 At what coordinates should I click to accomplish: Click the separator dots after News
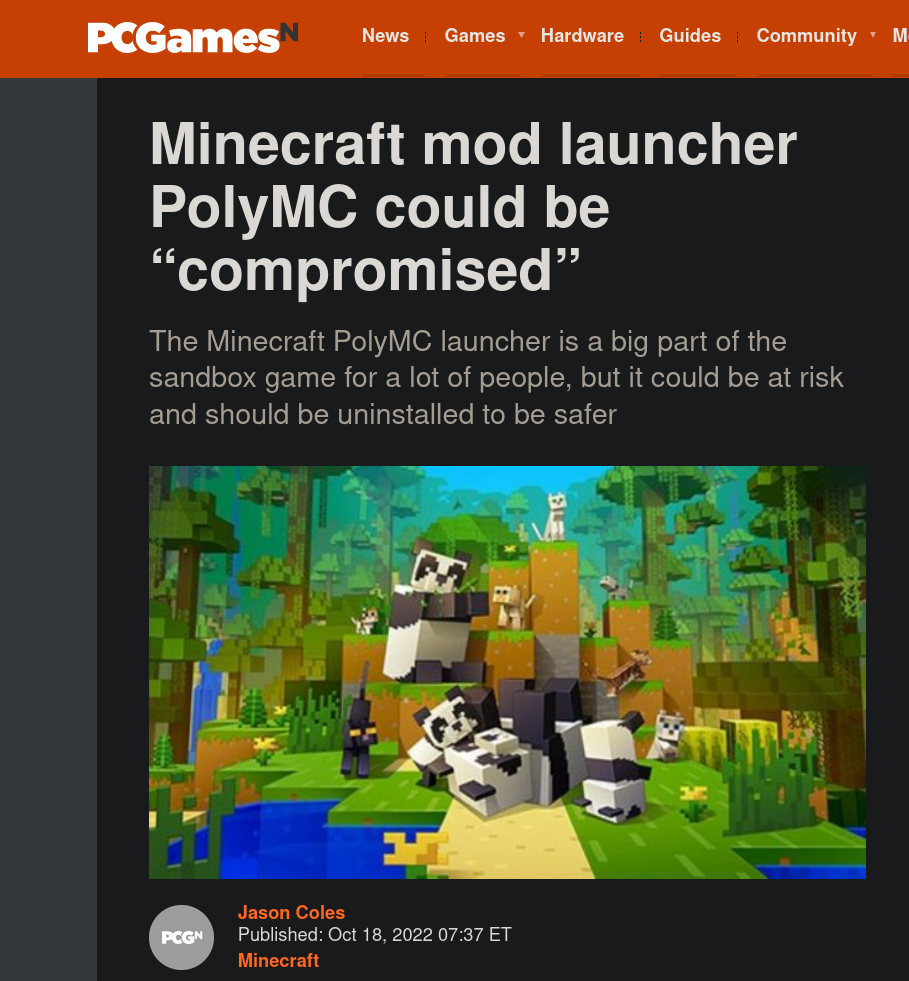click(x=425, y=37)
